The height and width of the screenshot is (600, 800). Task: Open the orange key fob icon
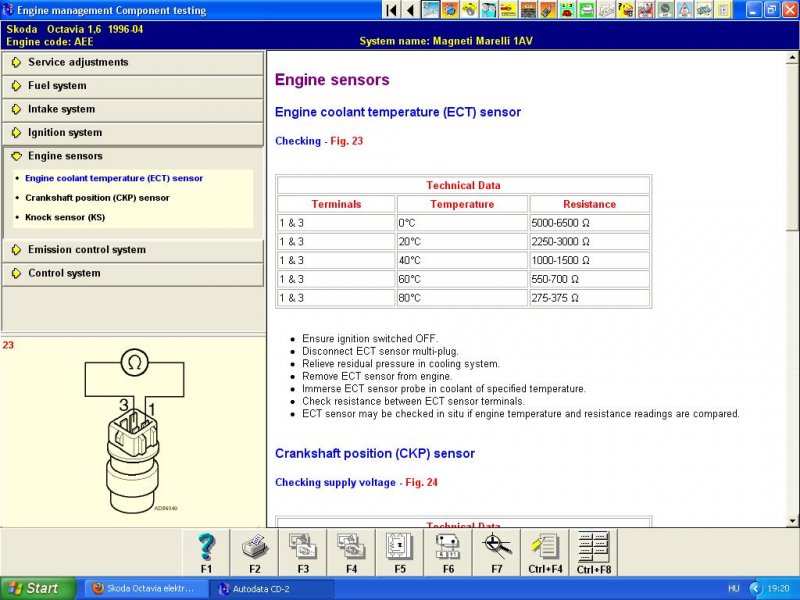coord(547,10)
